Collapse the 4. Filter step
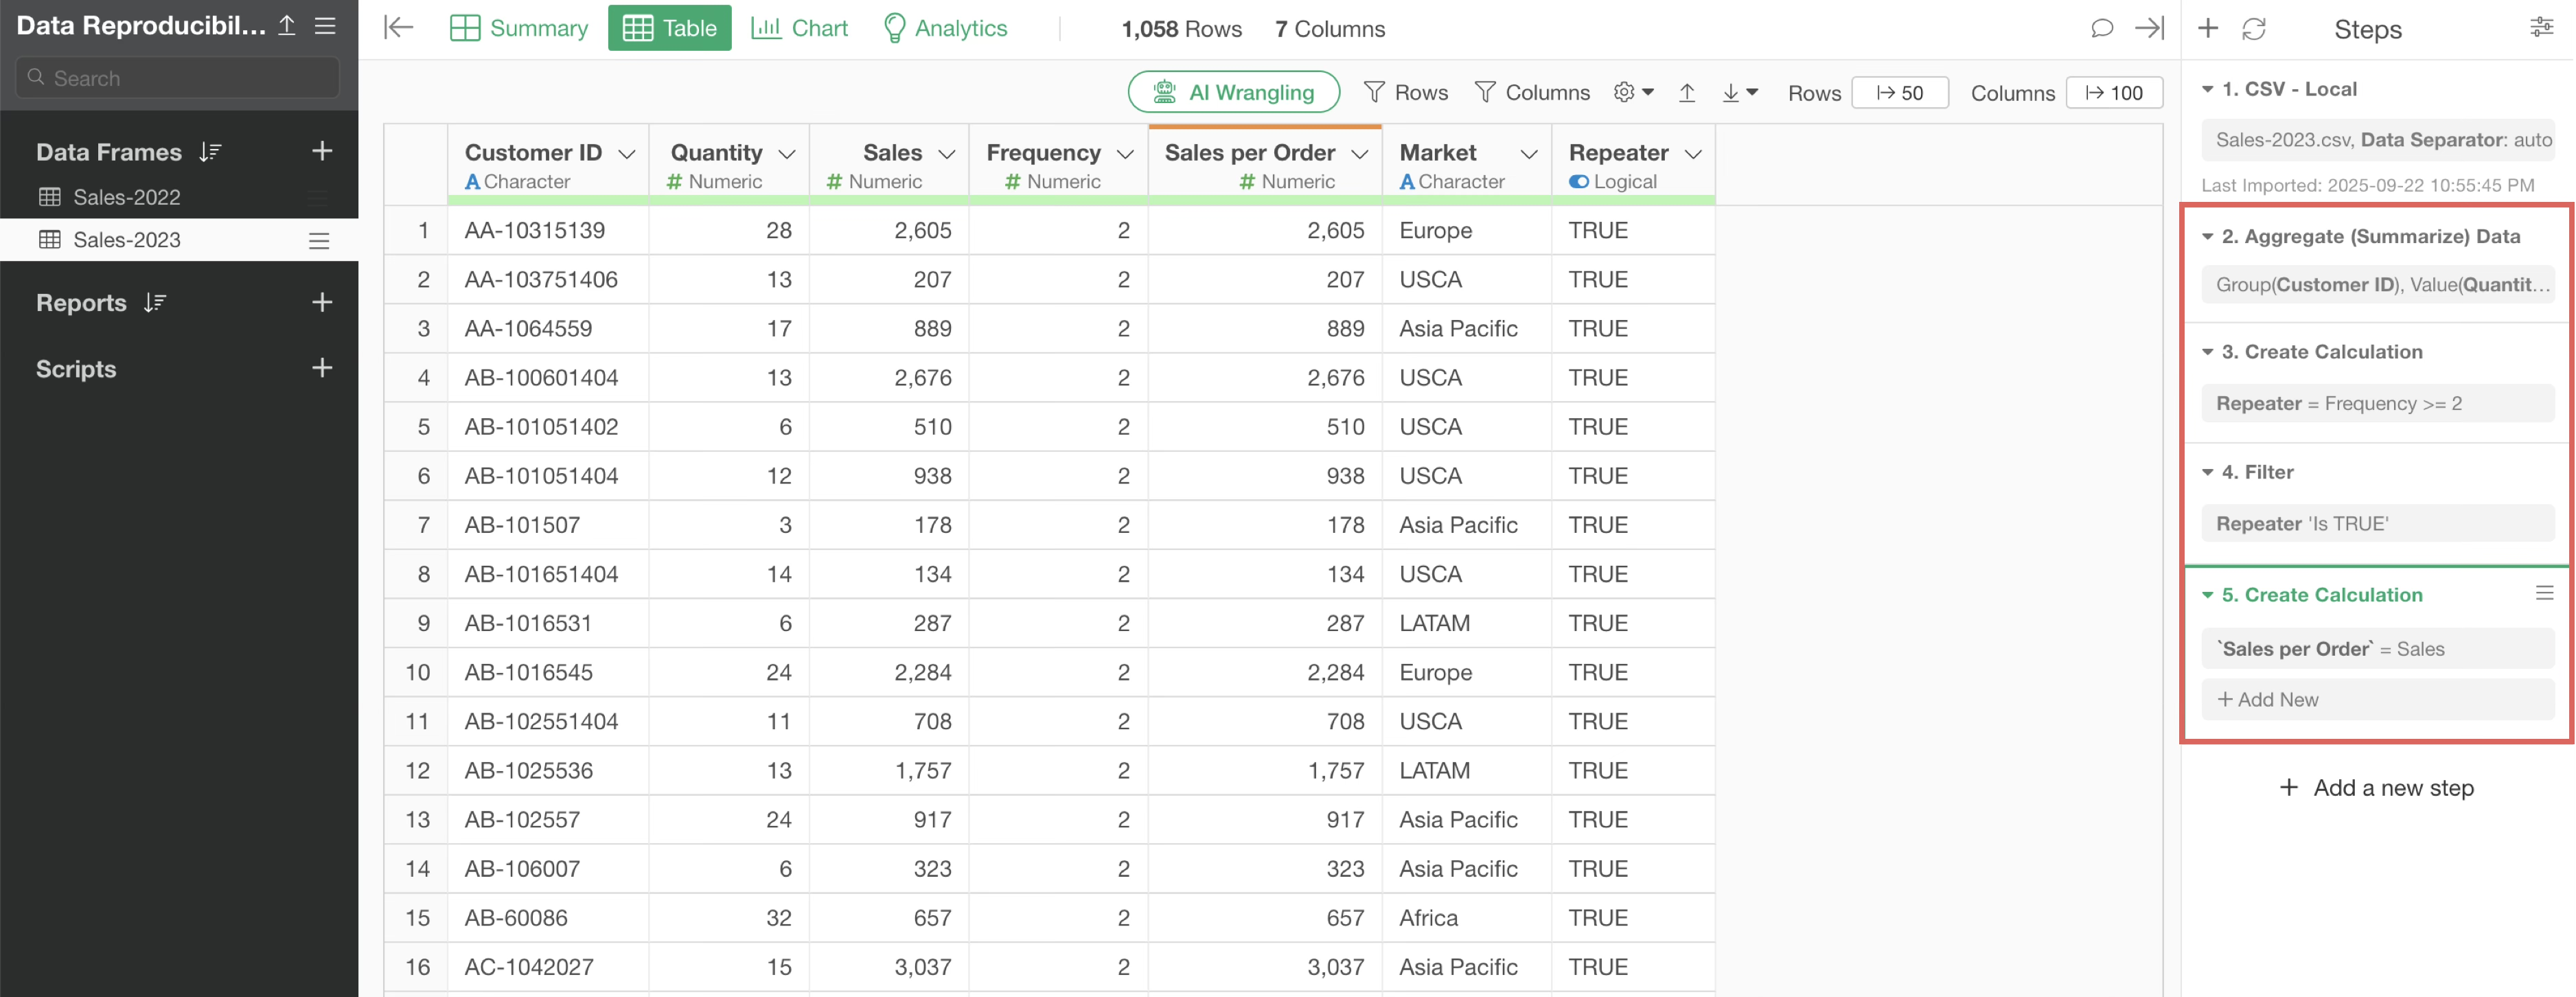The width and height of the screenshot is (2576, 997). (x=2207, y=472)
